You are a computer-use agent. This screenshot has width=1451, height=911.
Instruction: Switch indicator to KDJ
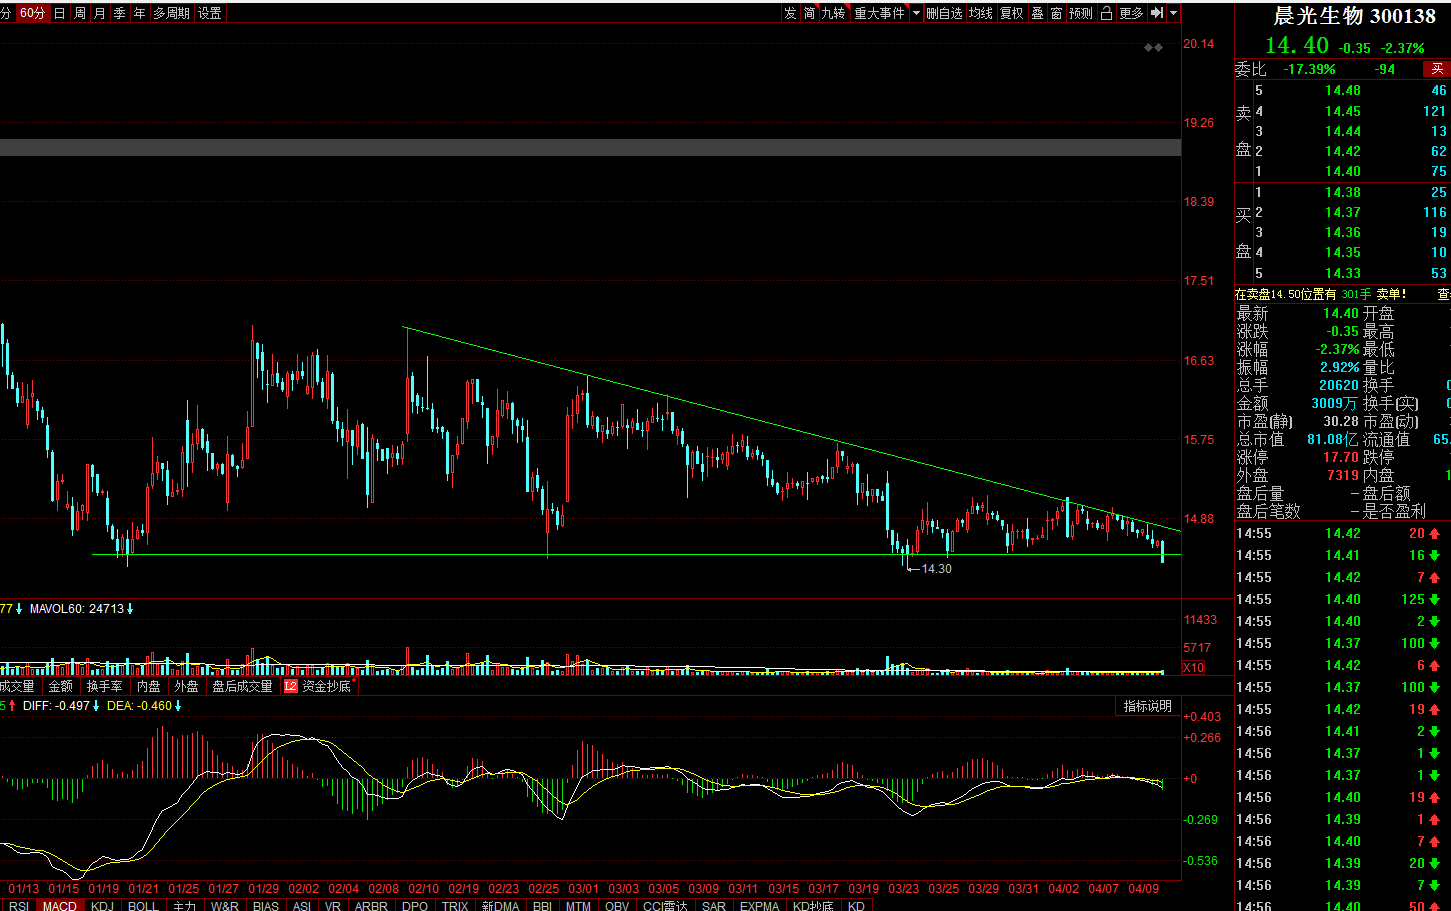102,906
